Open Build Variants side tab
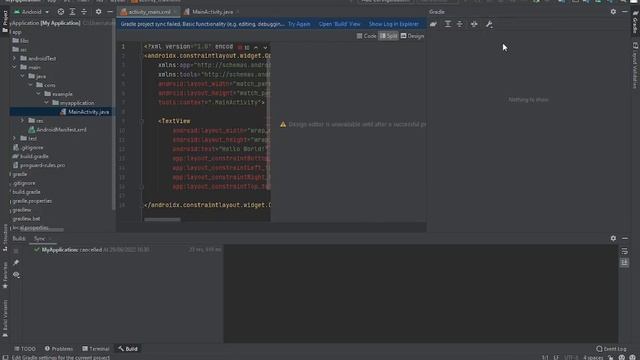The height and width of the screenshot is (360, 640). [5, 318]
